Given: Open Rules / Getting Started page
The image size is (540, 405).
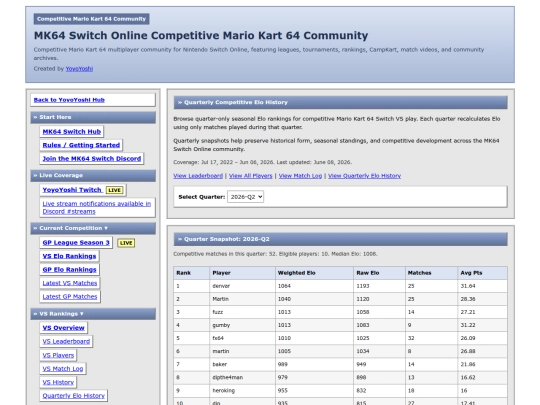Looking at the screenshot, I should point(81,145).
